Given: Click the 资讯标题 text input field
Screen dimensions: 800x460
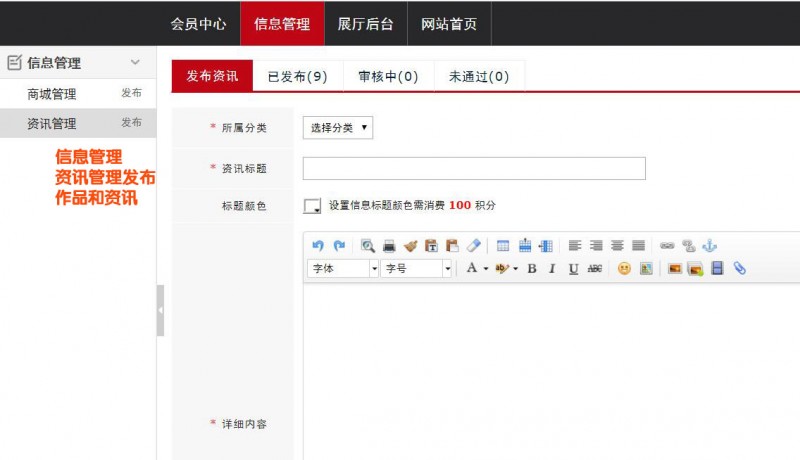Looking at the screenshot, I should point(474,168).
